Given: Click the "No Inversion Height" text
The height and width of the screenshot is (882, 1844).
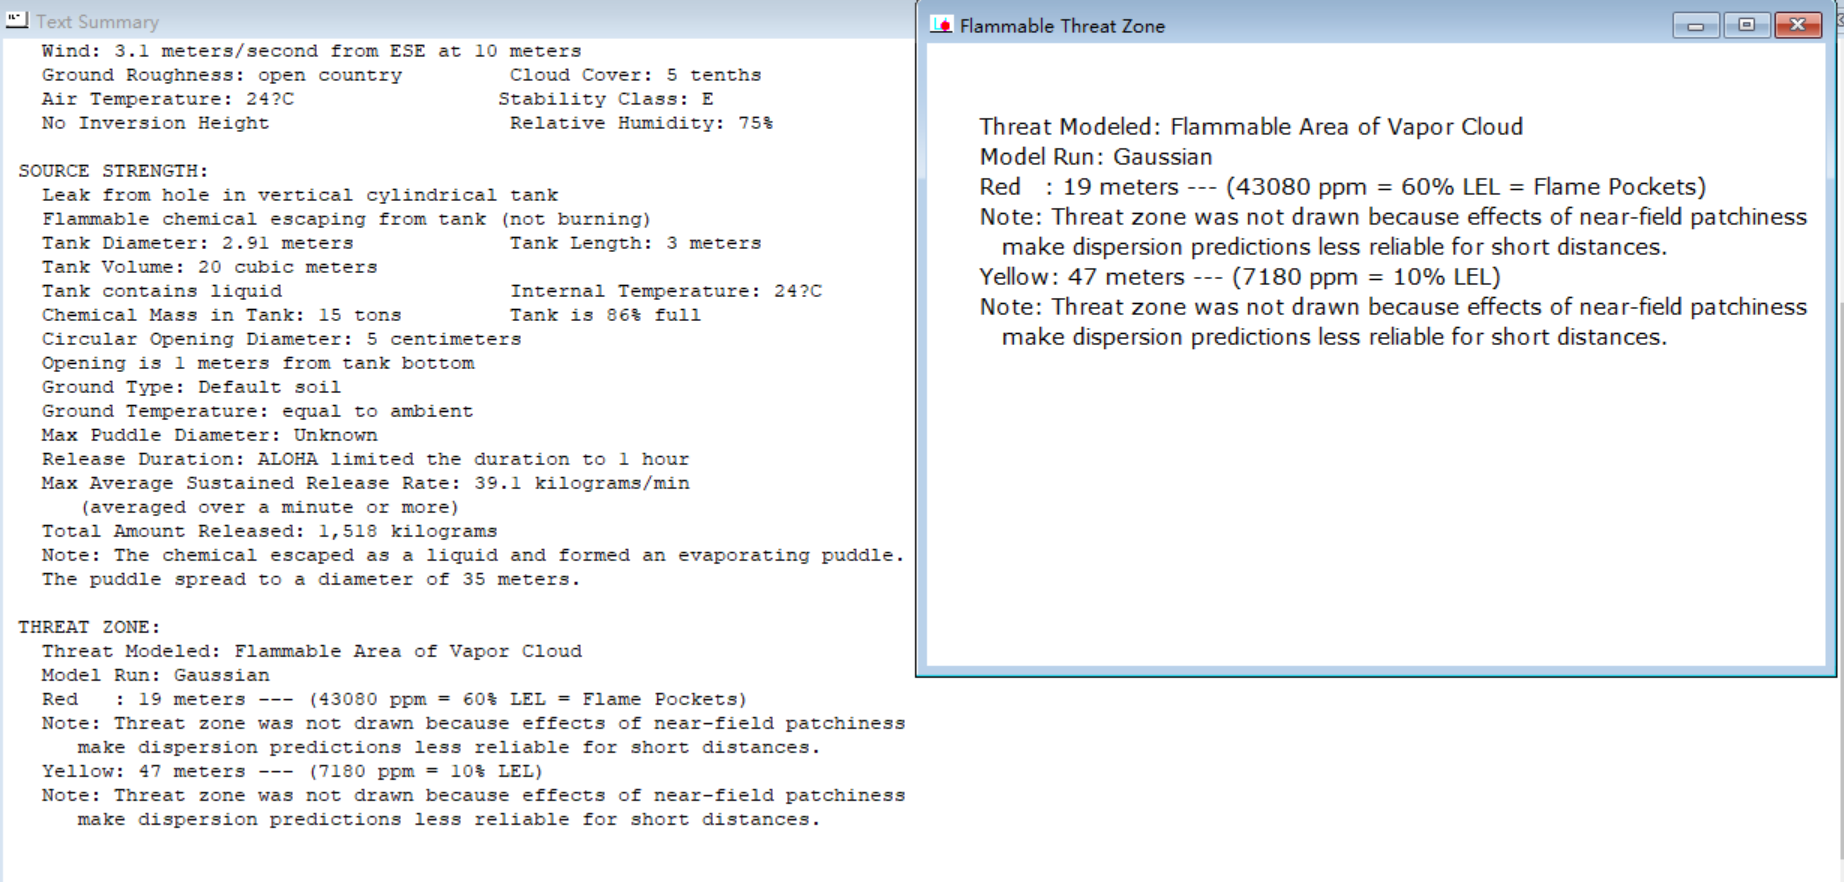Looking at the screenshot, I should click(x=155, y=123).
